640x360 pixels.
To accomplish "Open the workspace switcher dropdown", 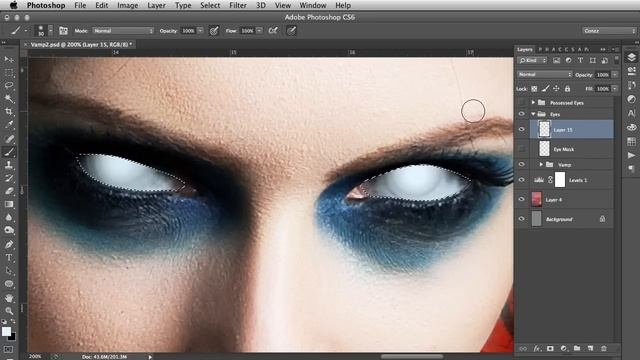I will [609, 31].
